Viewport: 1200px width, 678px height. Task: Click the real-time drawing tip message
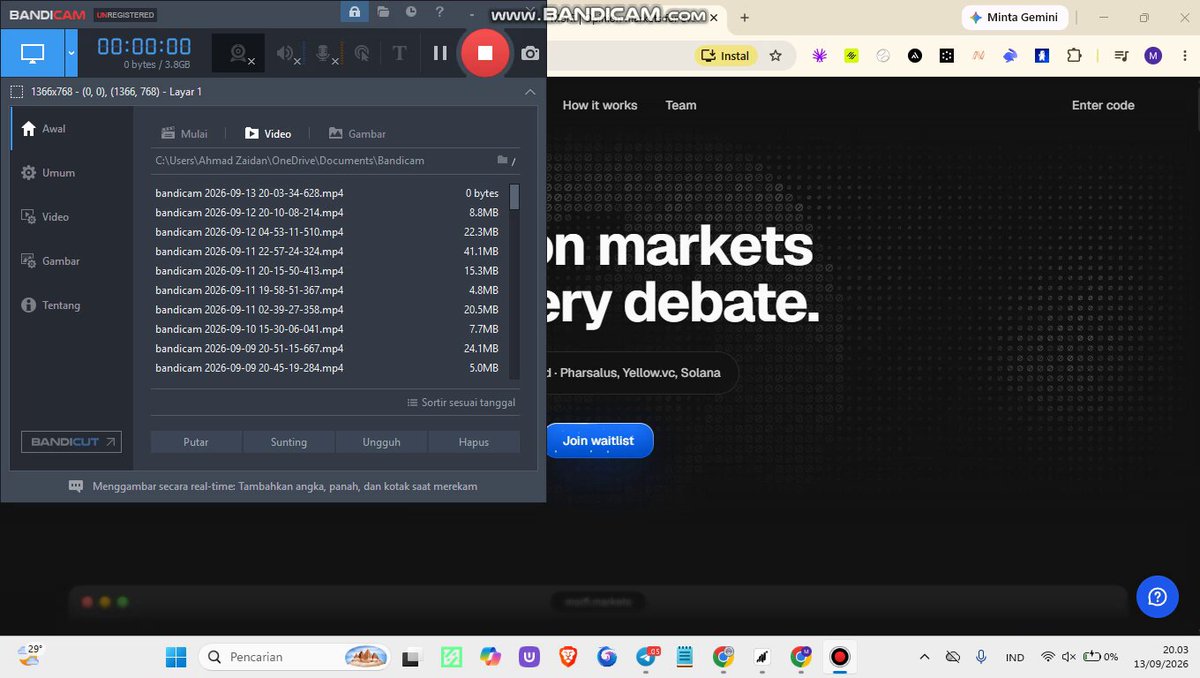(273, 486)
